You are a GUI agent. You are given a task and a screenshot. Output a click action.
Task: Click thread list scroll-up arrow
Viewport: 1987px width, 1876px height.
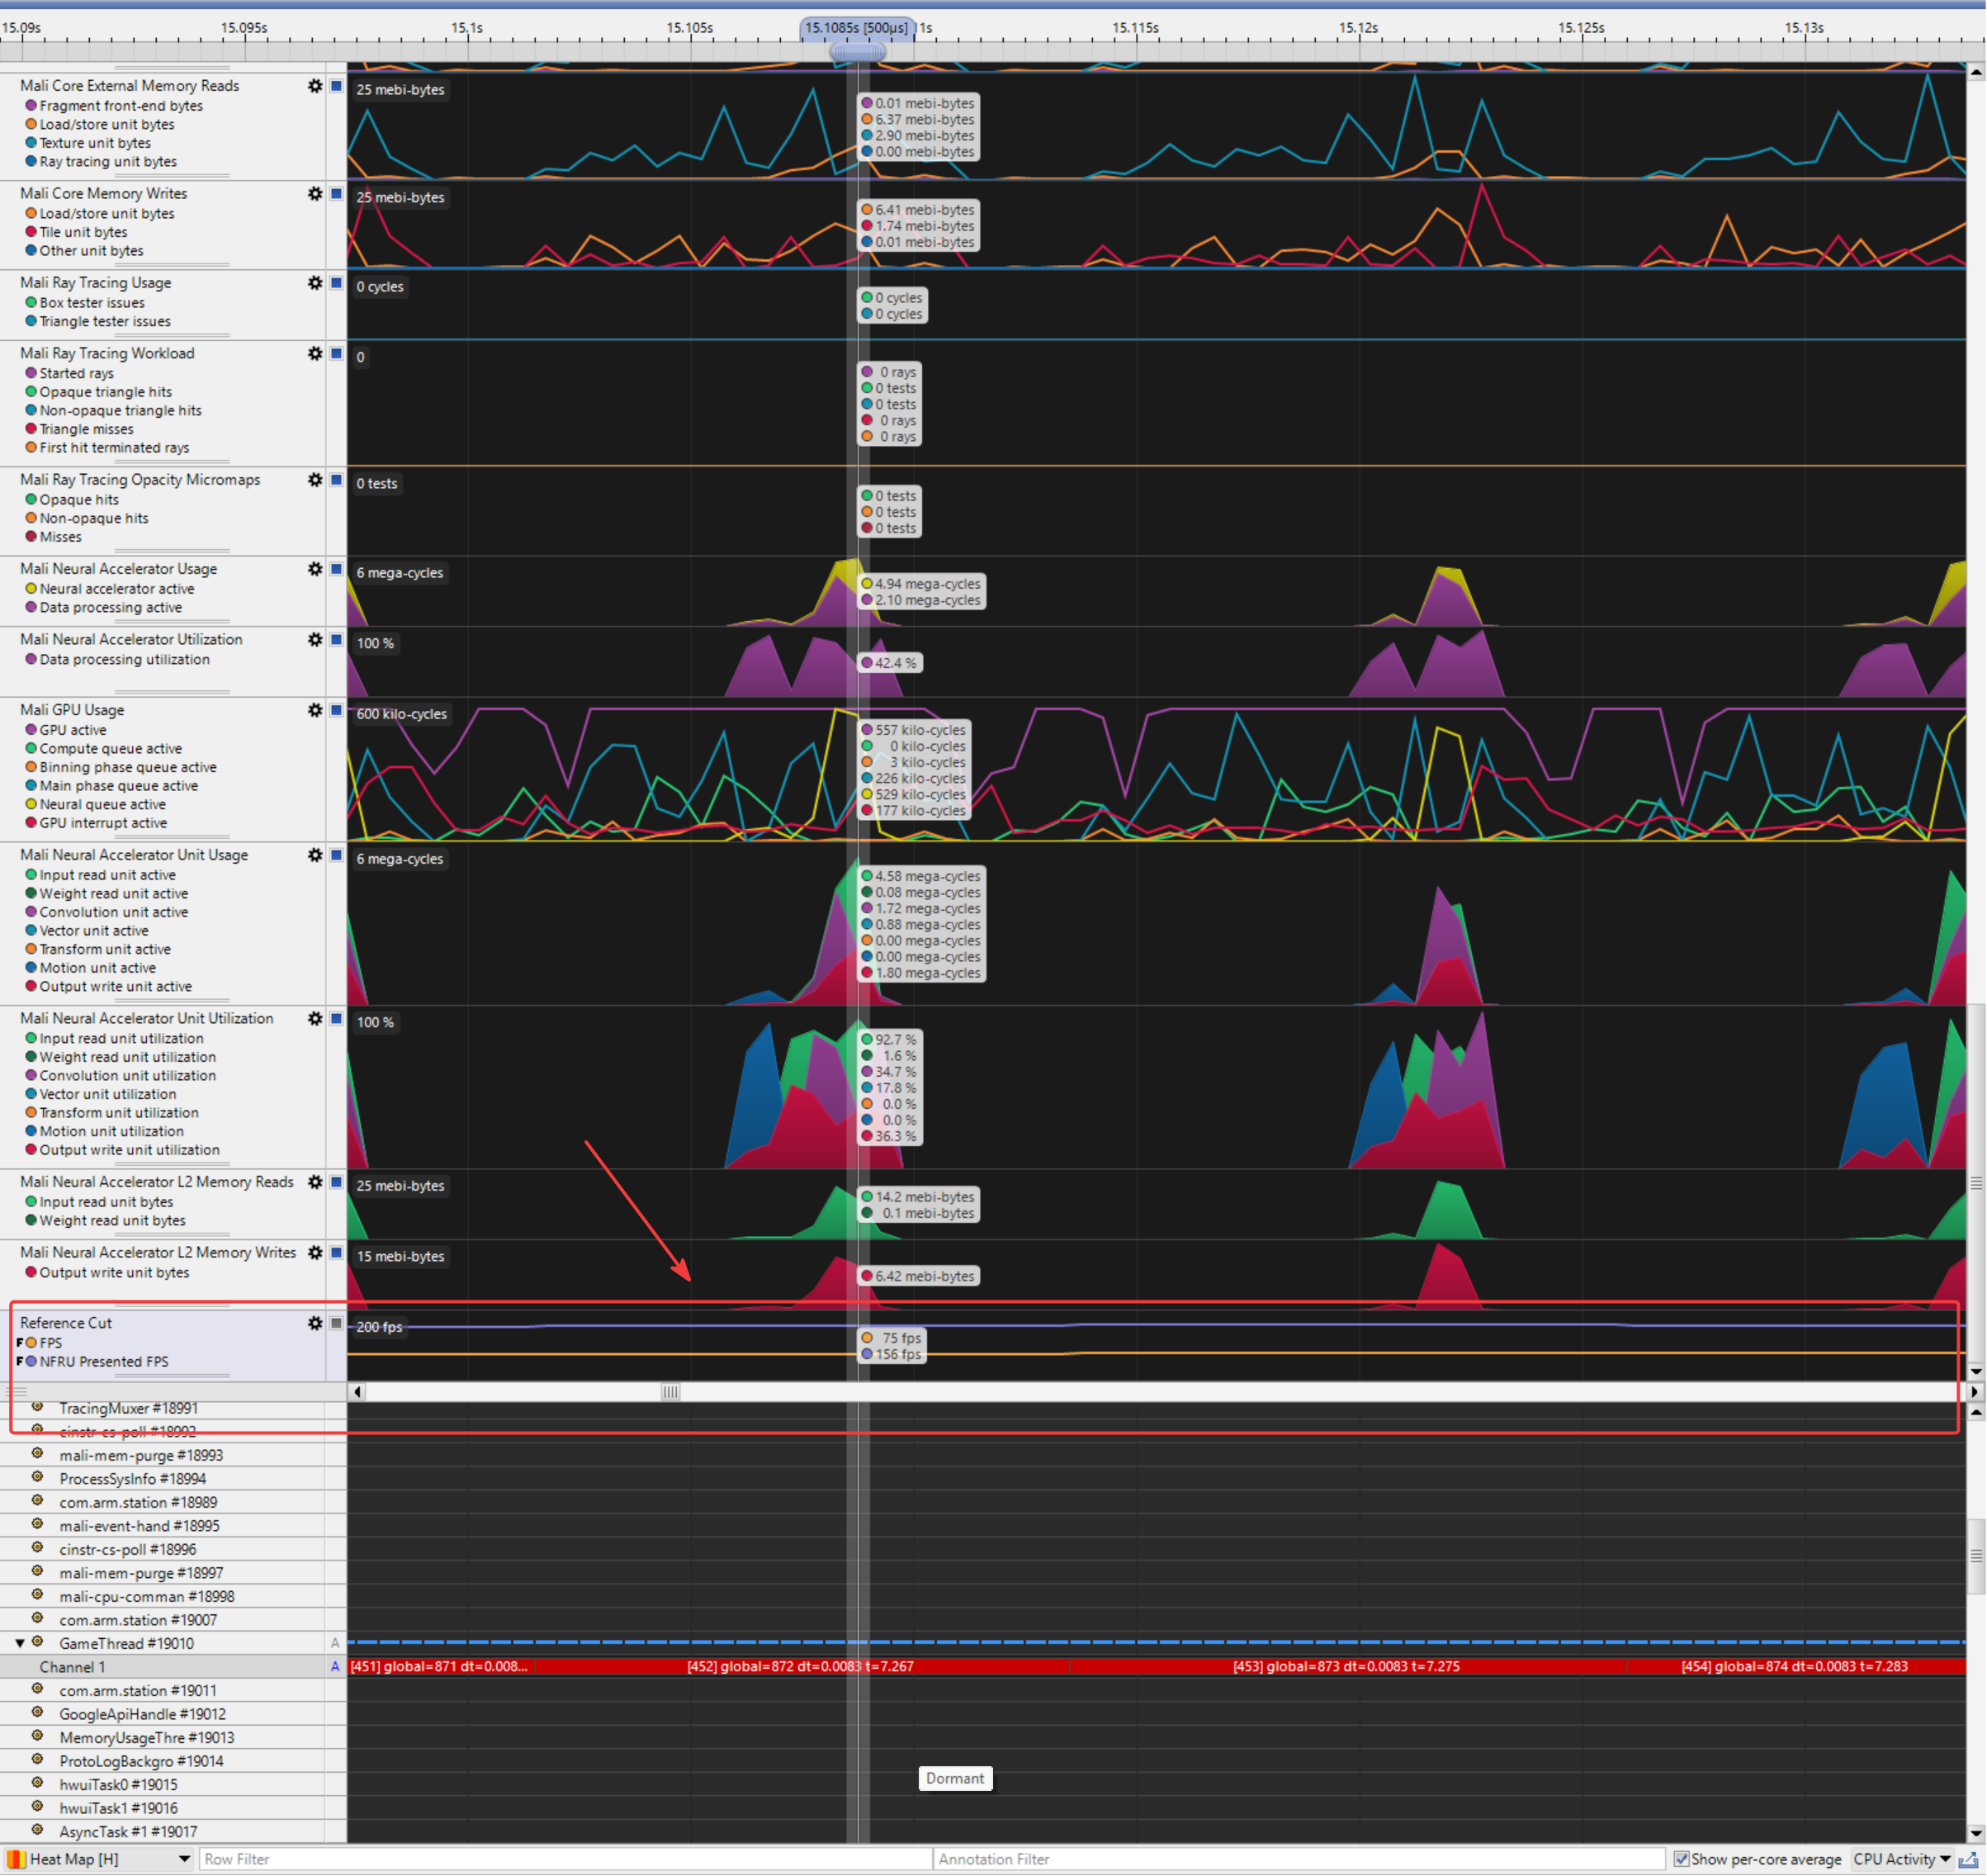1976,1412
